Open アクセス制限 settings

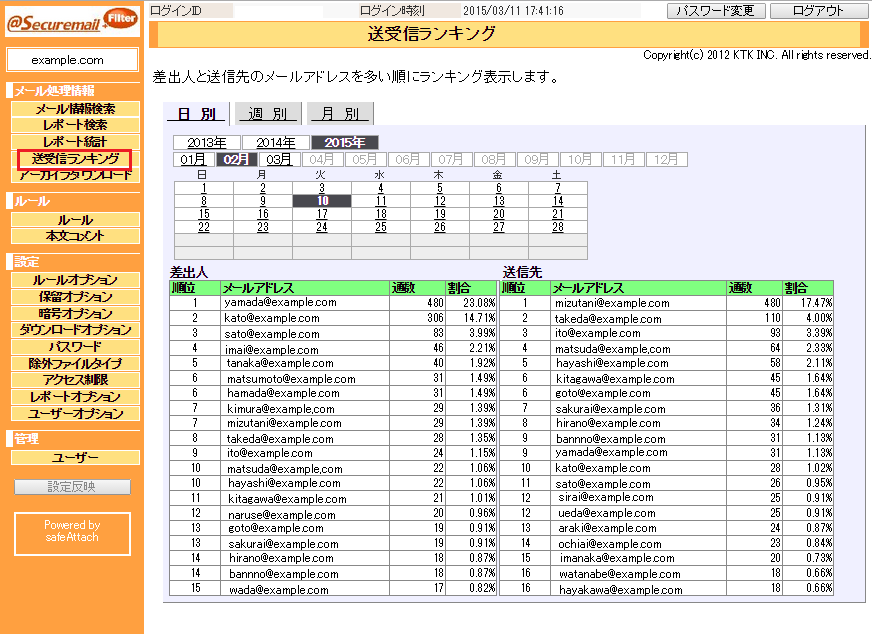click(75, 380)
